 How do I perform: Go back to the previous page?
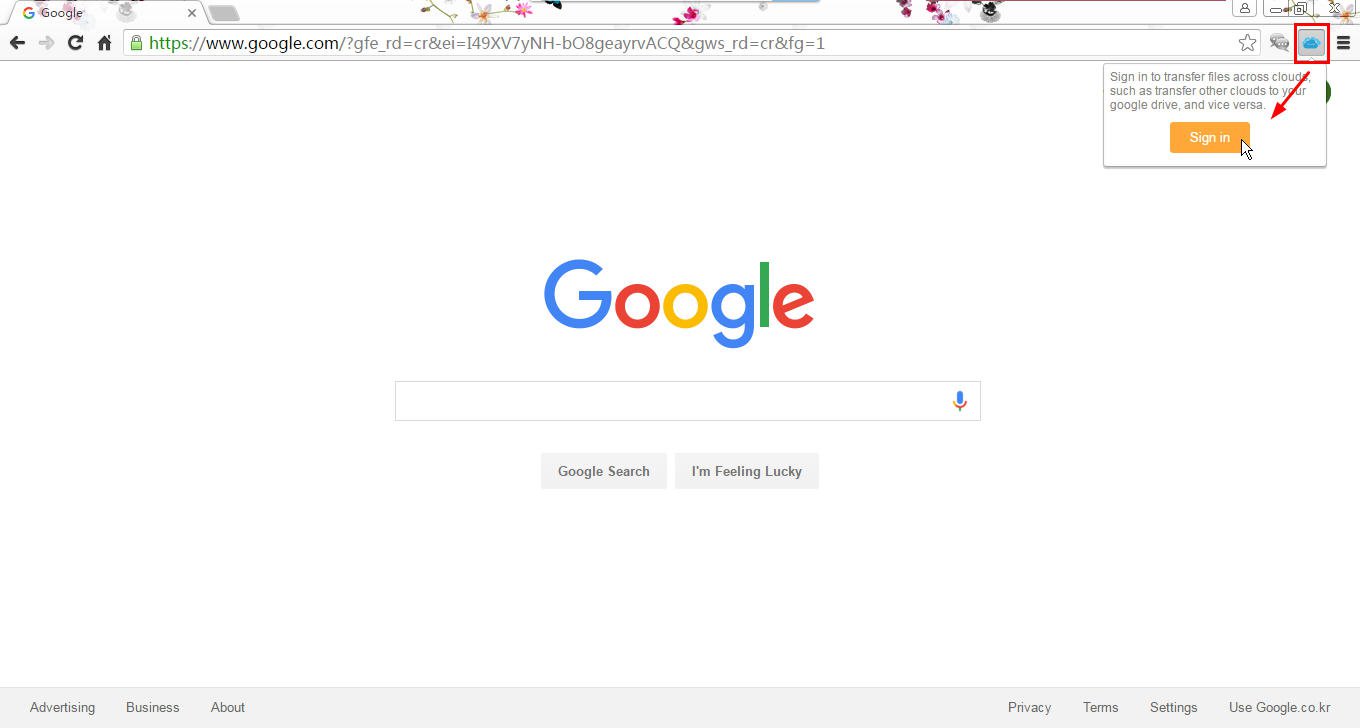click(17, 43)
